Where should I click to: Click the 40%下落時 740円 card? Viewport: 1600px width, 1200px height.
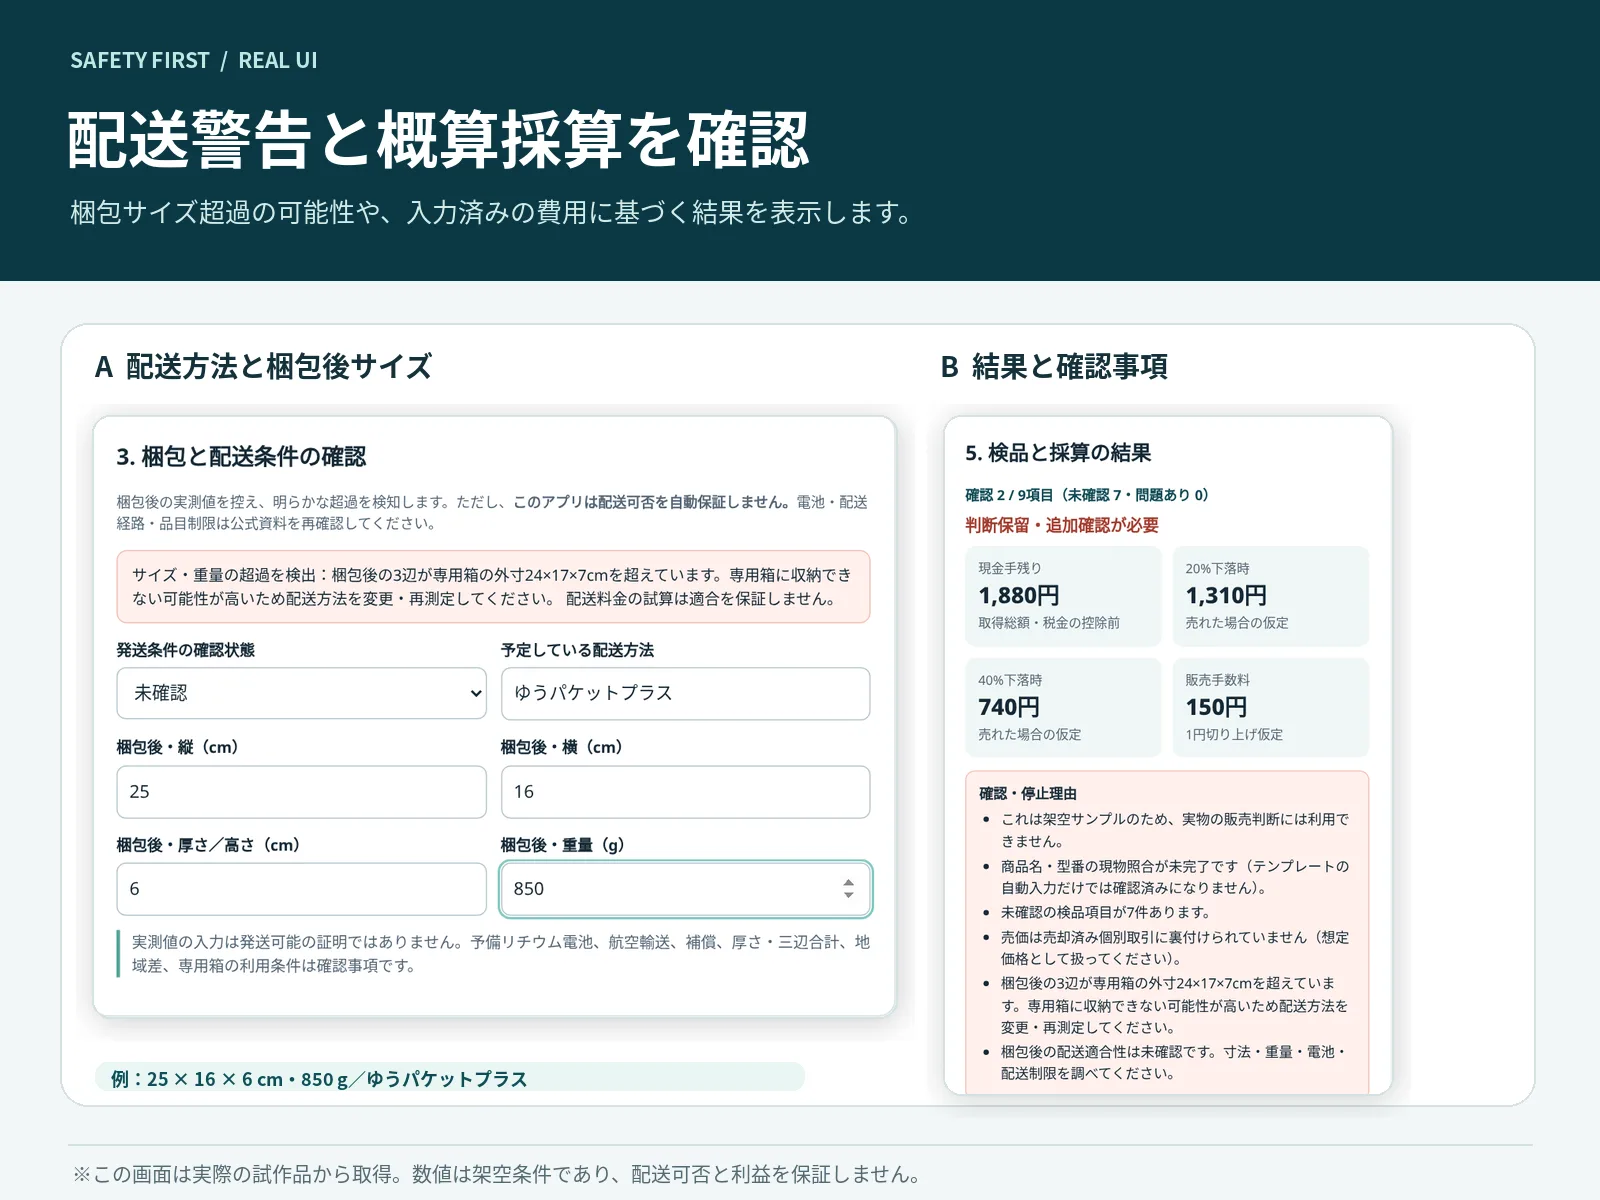coord(1063,707)
